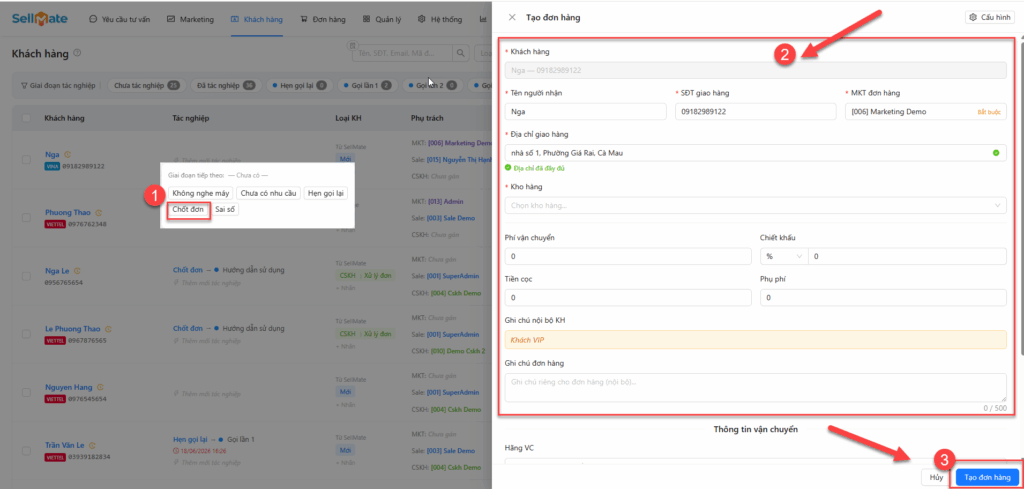The image size is (1024, 489).
Task: Open customer Trần Văn Le profile link
Action: point(66,445)
